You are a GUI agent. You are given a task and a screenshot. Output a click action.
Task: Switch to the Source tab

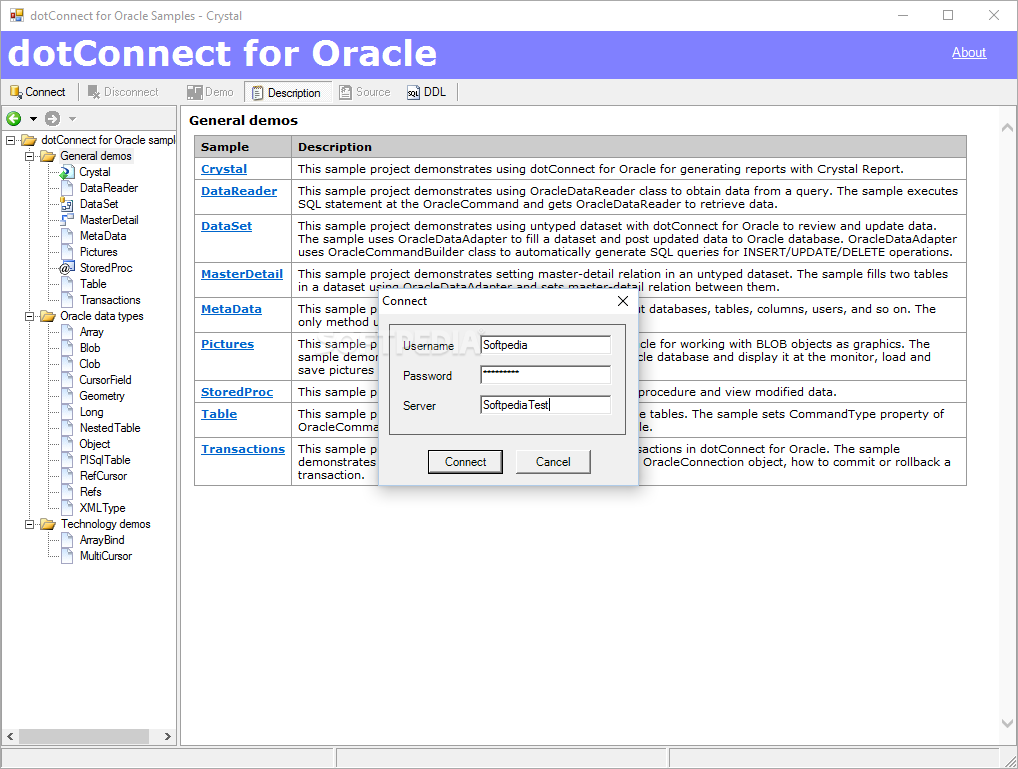[x=364, y=92]
